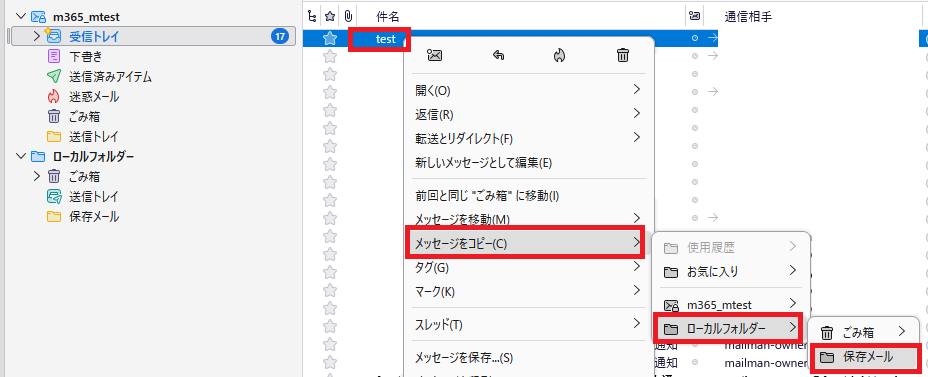The image size is (928, 377).
Task: Open the メッセージを移動(M) submenu
Action: [529, 219]
